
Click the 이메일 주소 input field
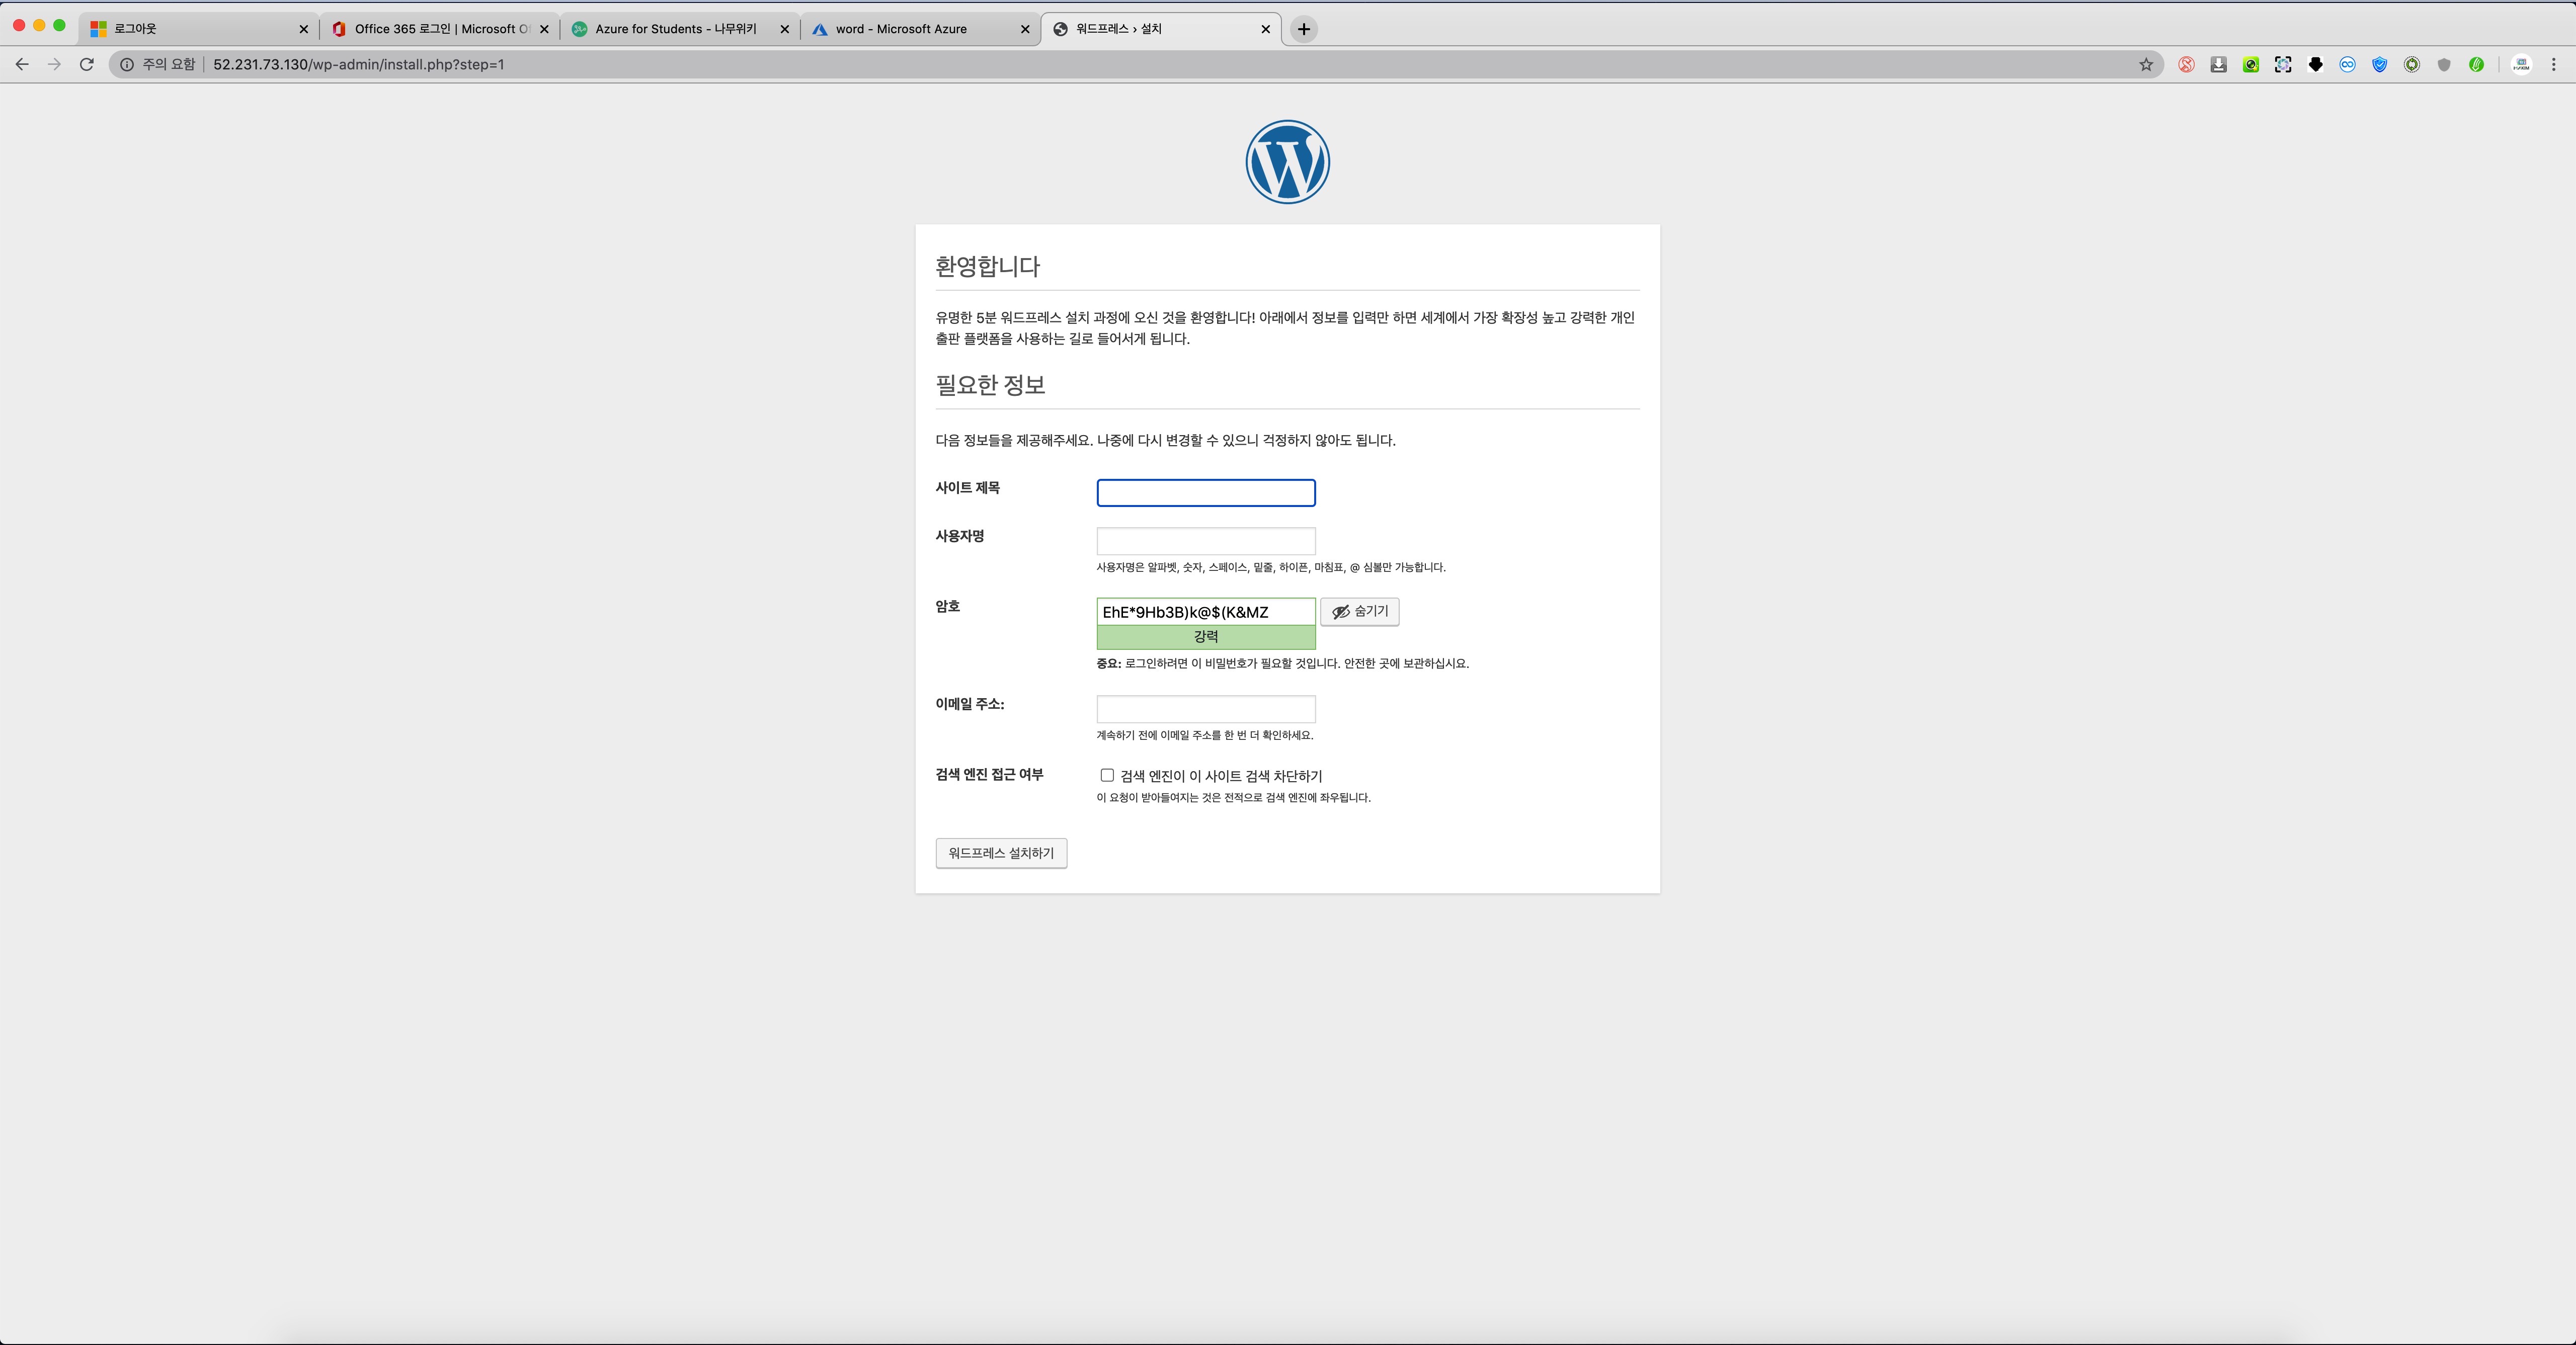click(x=1205, y=709)
